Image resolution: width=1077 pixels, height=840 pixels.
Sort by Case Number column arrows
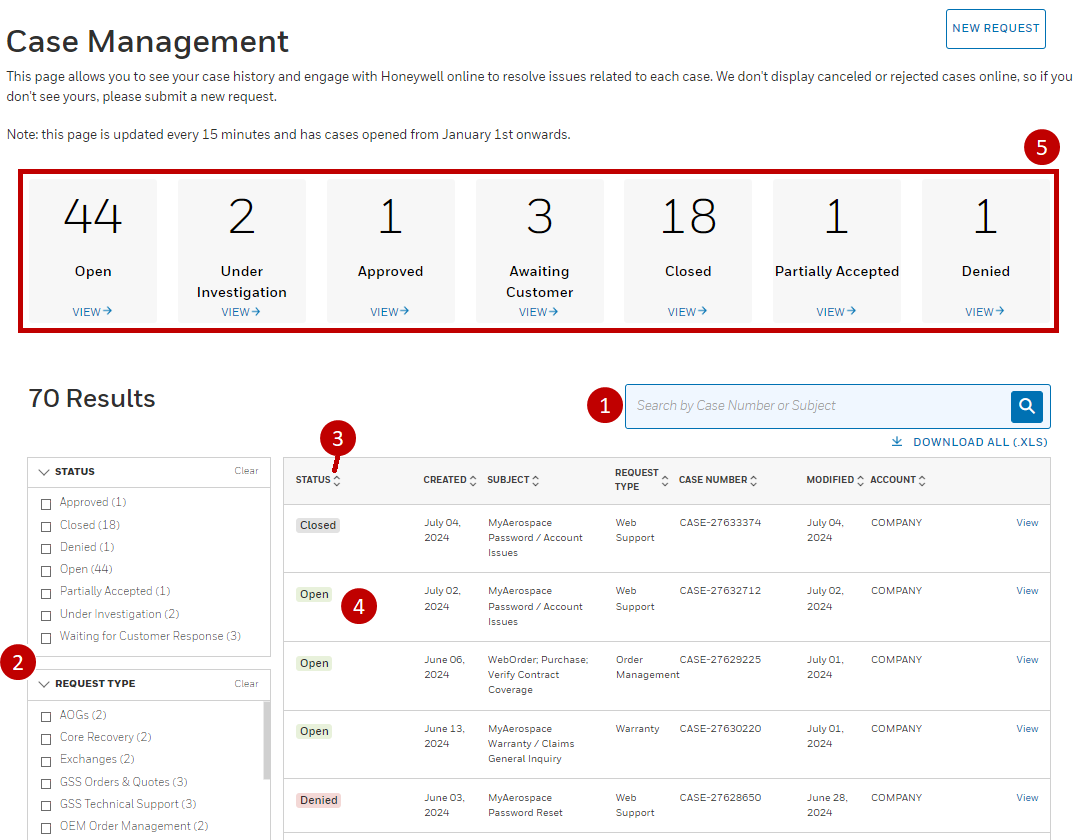pos(754,481)
